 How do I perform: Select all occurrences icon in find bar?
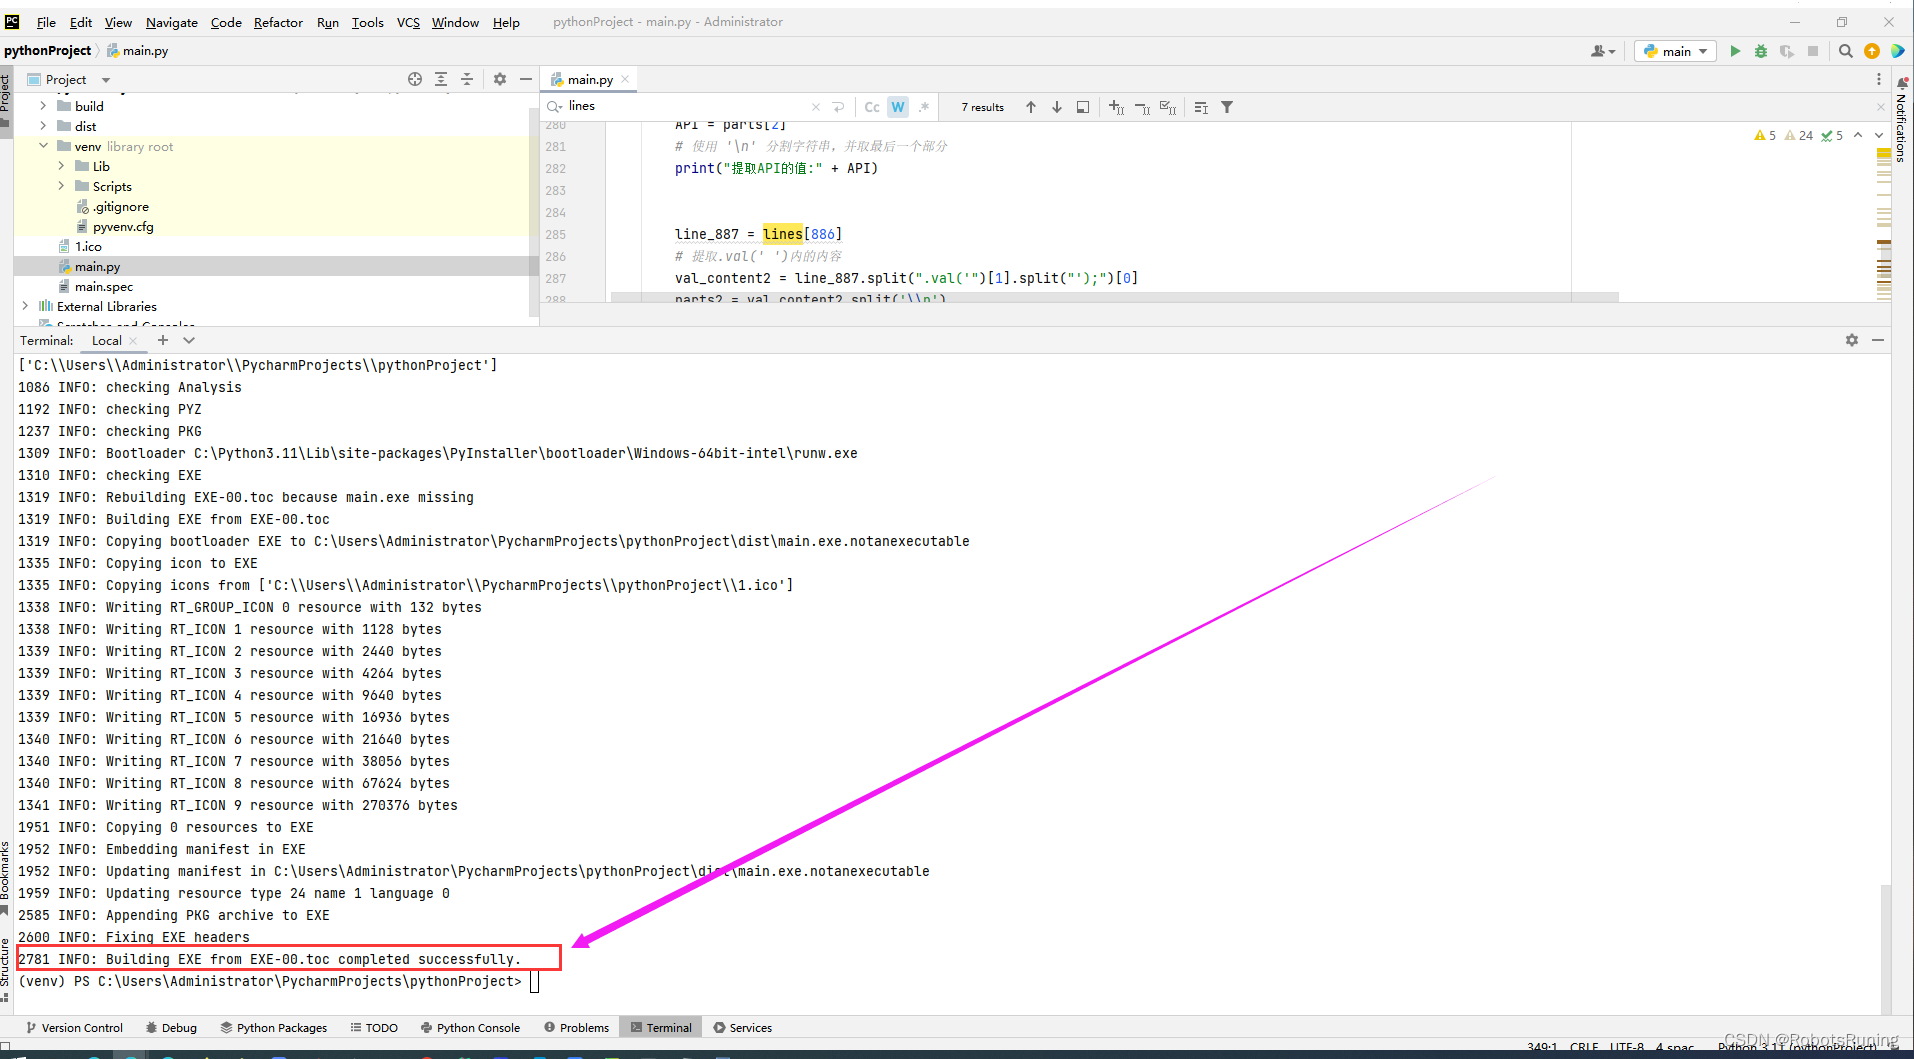pyautogui.click(x=1168, y=107)
